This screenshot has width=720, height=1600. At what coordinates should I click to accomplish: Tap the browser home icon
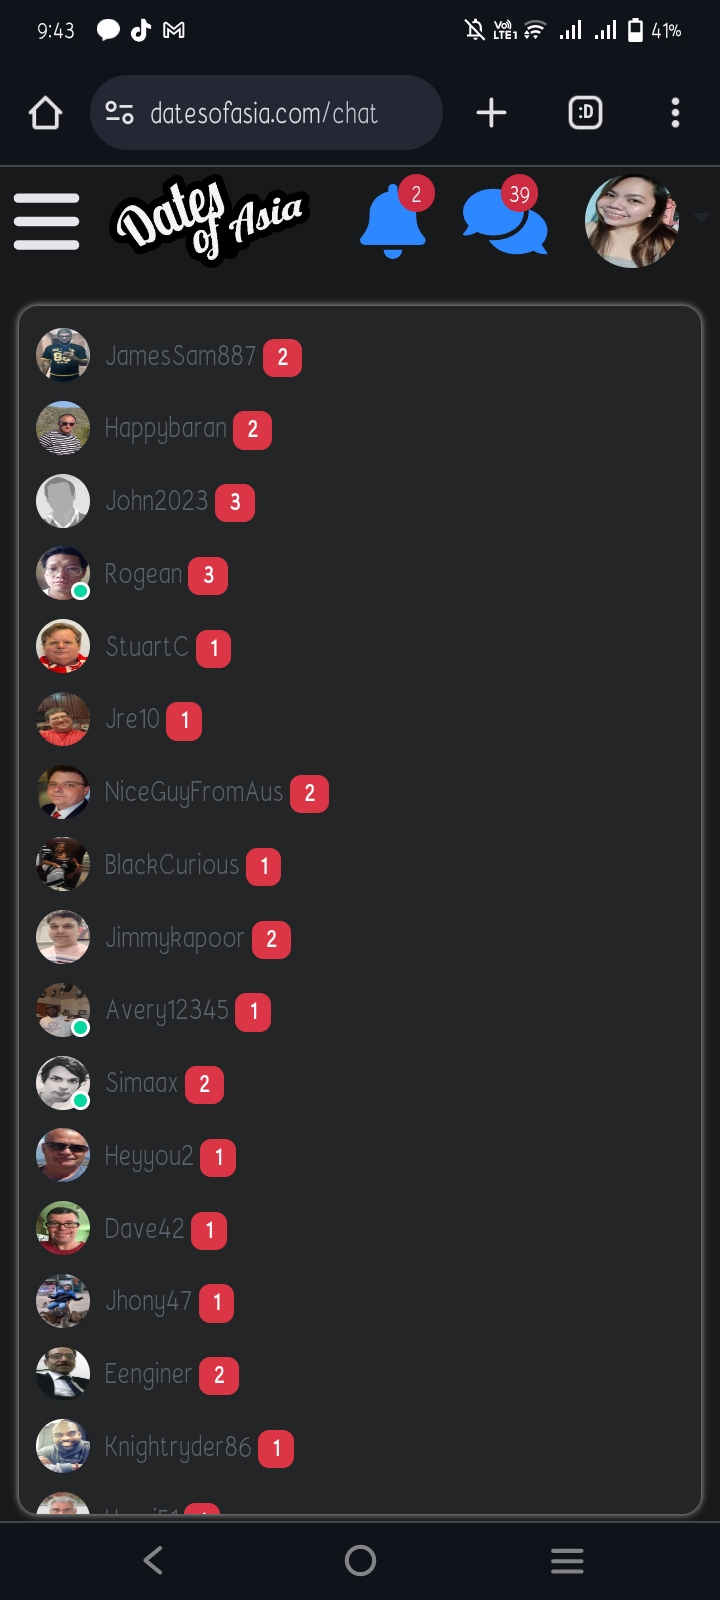pos(46,113)
